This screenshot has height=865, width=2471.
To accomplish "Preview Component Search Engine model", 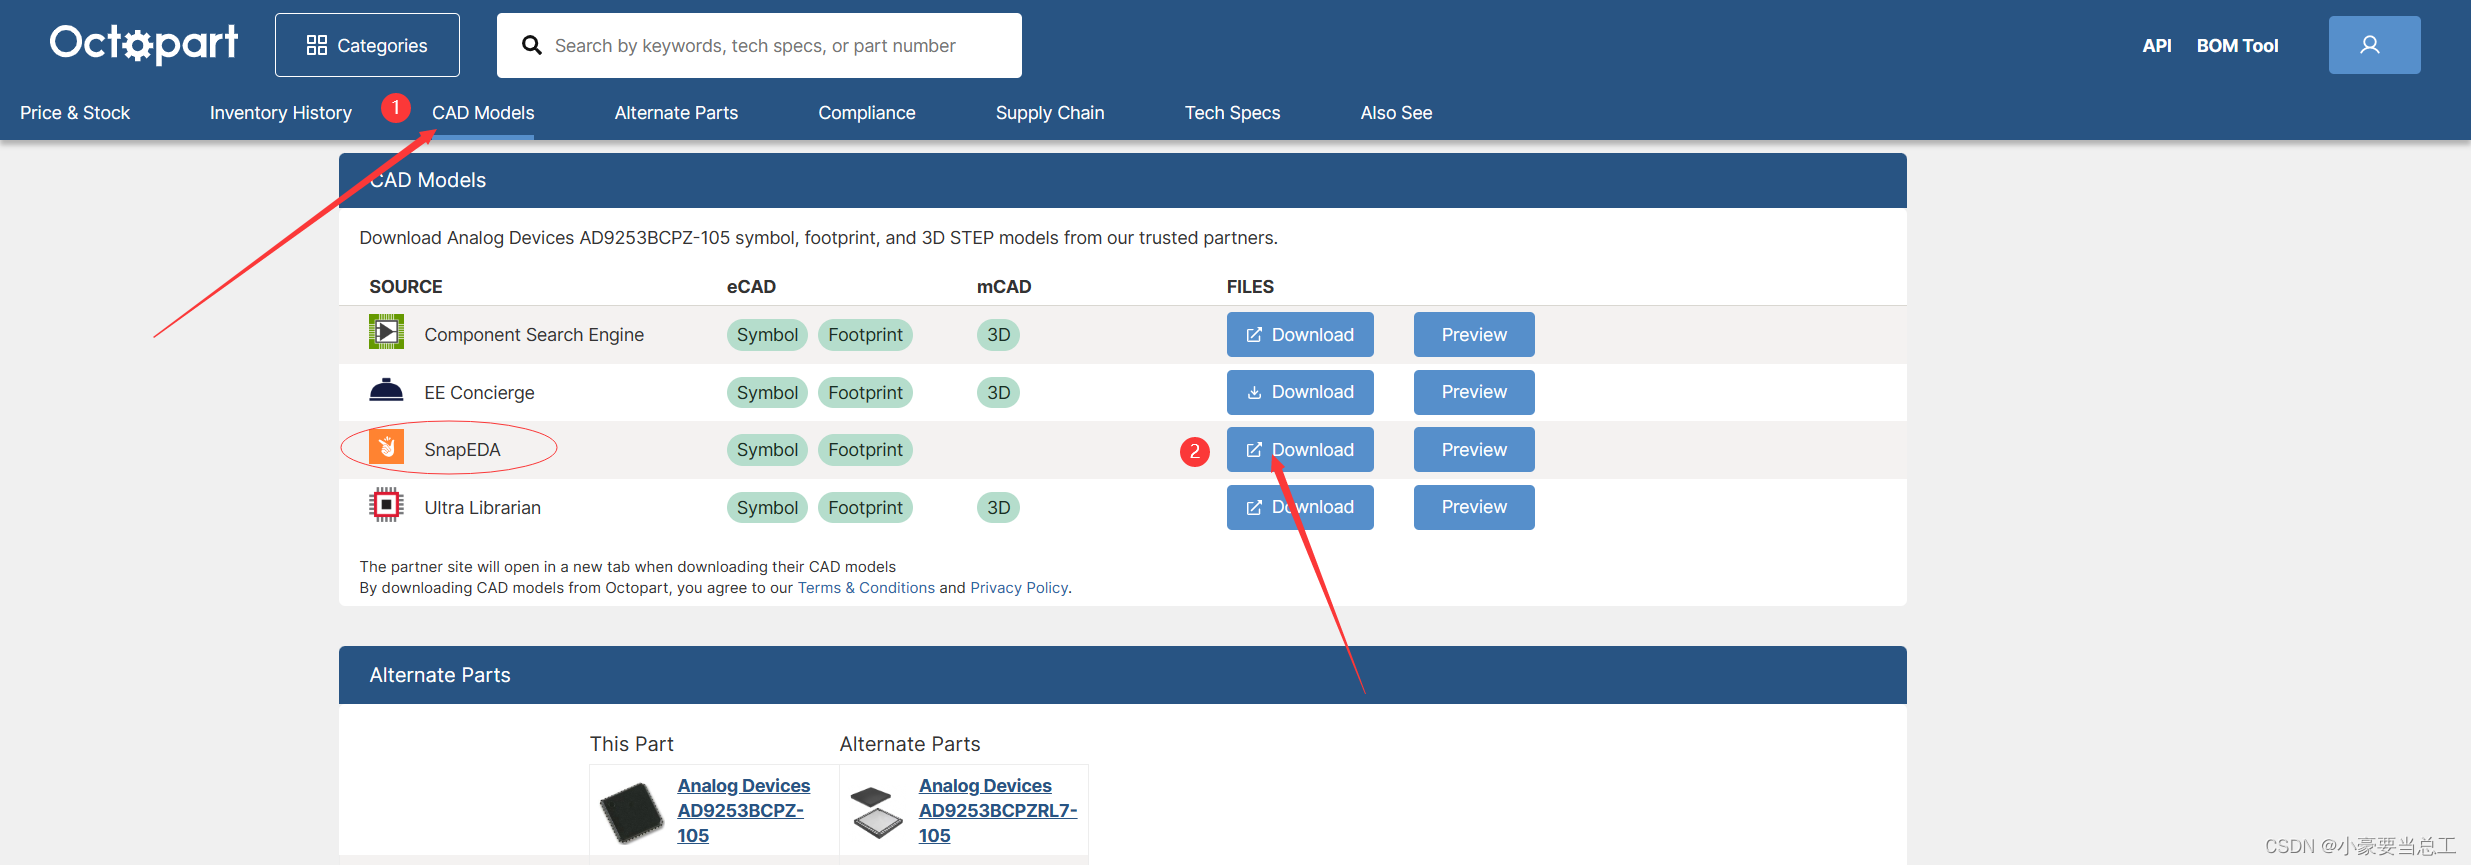I will coord(1474,335).
